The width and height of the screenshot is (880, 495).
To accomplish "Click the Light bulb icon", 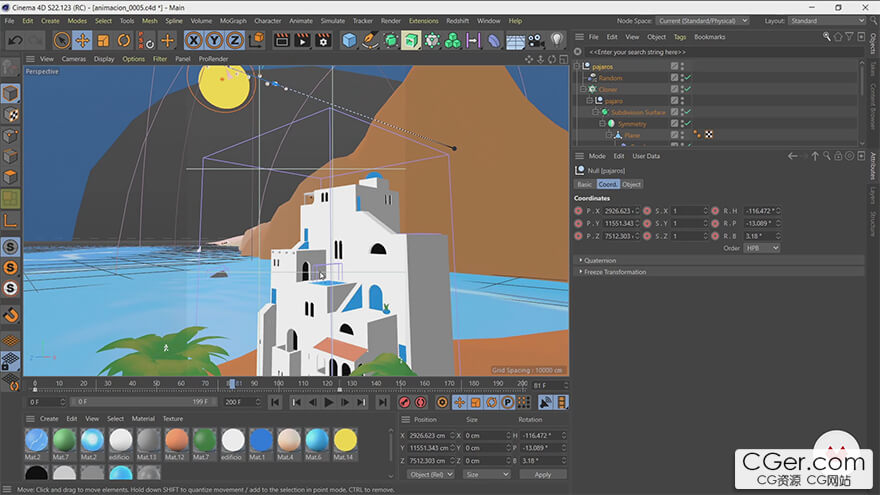I will tap(558, 40).
